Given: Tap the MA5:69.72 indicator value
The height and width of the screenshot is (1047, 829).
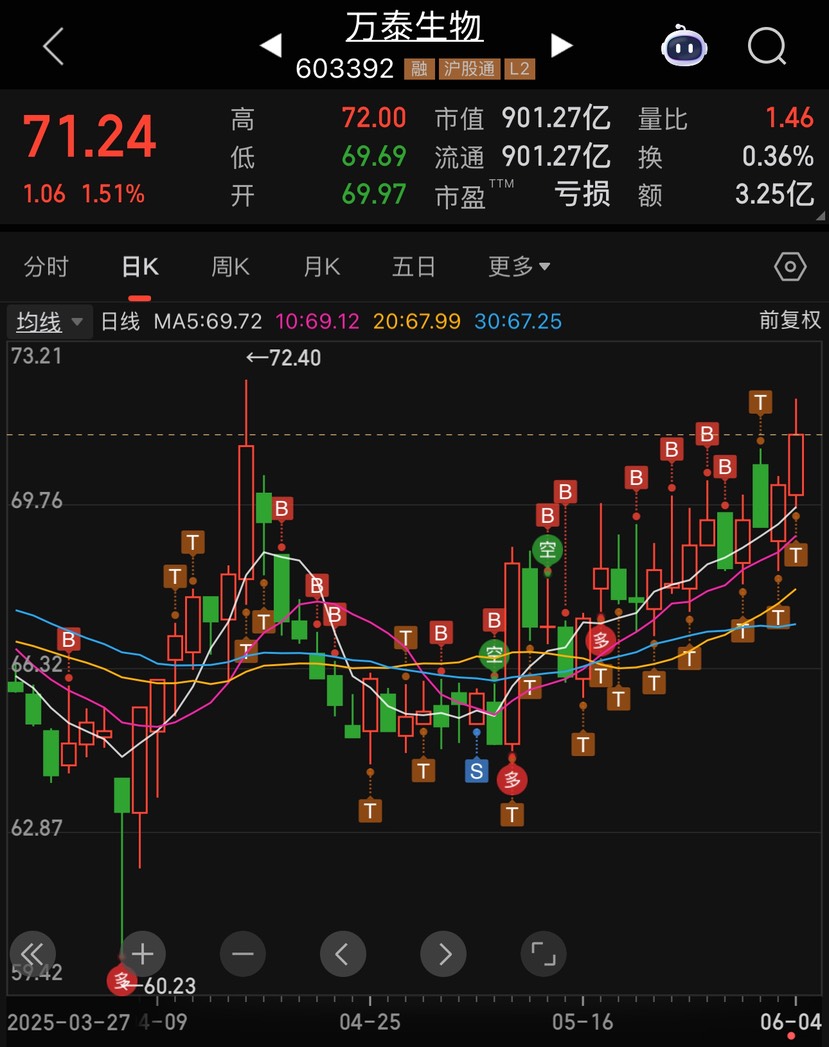Looking at the screenshot, I should 208,322.
